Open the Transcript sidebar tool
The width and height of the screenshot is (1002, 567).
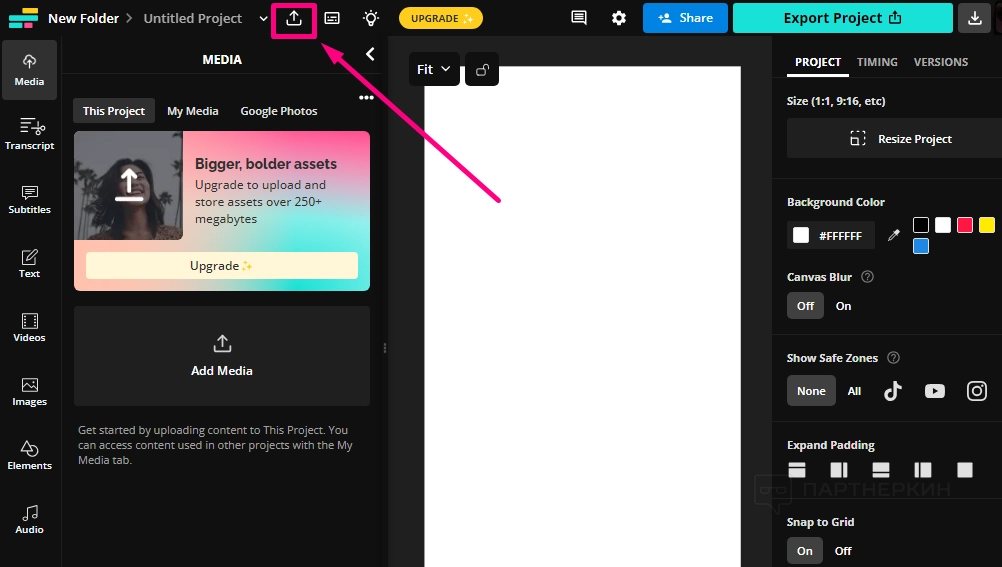click(x=29, y=134)
